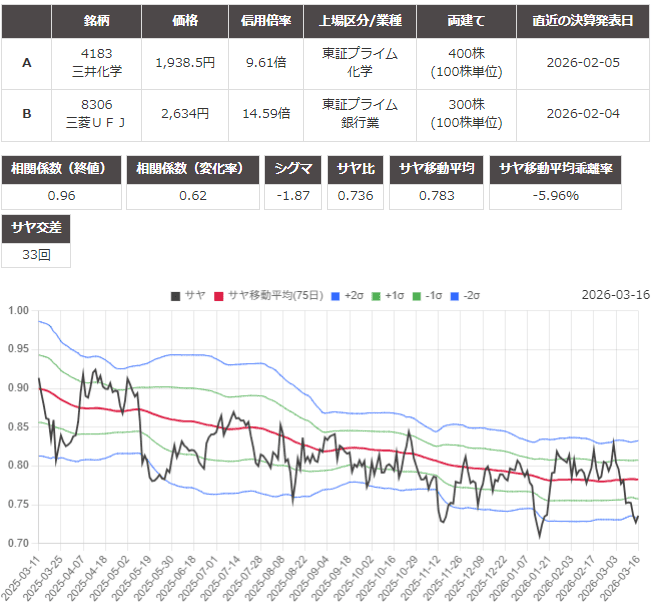
Task: Toggle the サヤ series in chart legend
Action: point(188,295)
